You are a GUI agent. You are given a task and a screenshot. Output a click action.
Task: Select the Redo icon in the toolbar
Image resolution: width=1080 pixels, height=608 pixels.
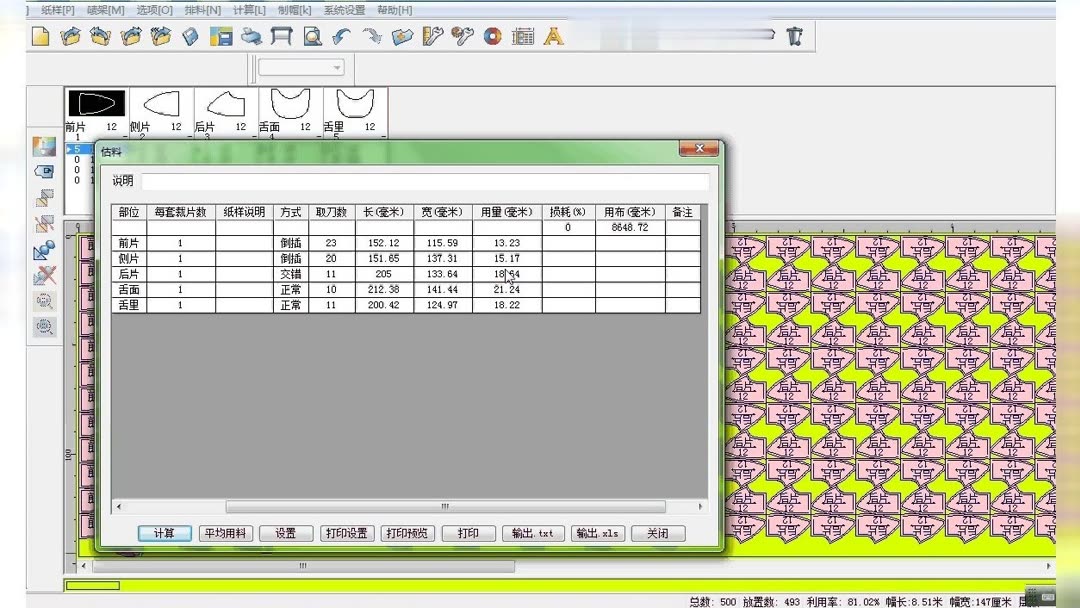(x=372, y=36)
